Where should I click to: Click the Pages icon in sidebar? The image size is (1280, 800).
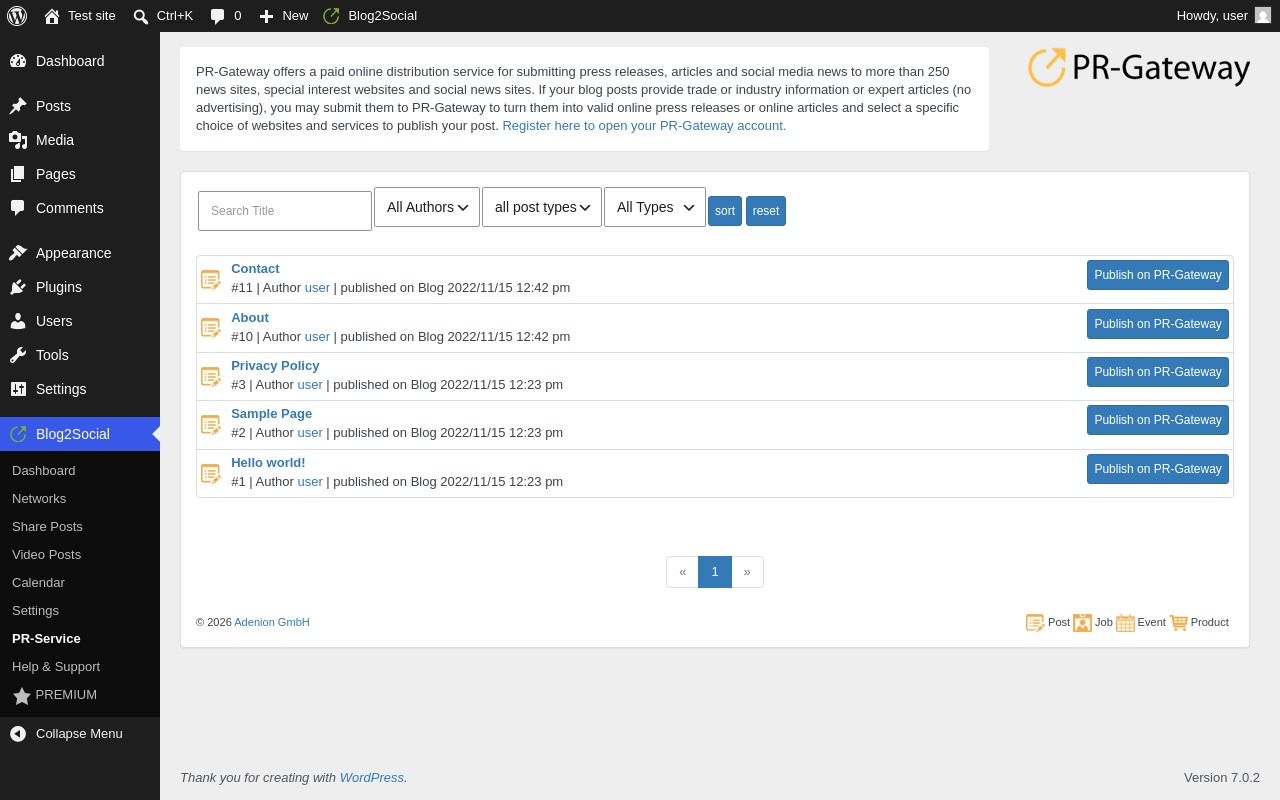pos(18,174)
